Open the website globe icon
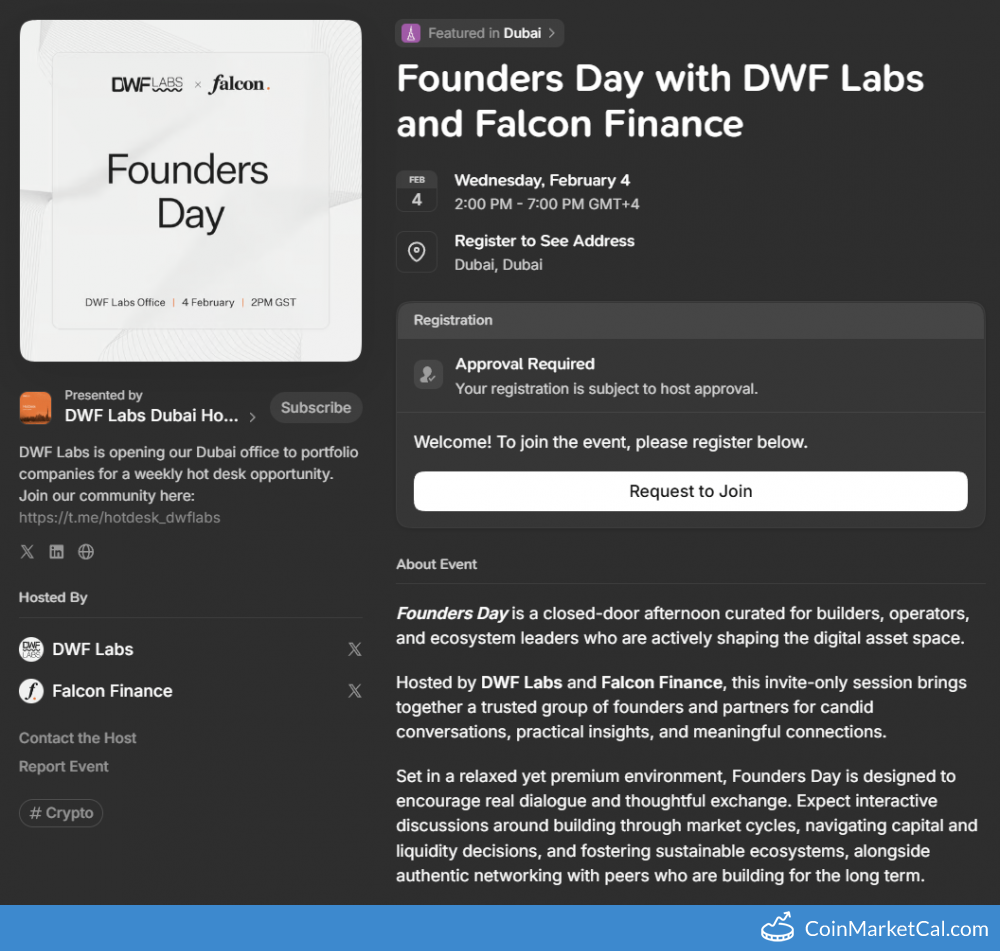The image size is (1000, 951). tap(86, 552)
